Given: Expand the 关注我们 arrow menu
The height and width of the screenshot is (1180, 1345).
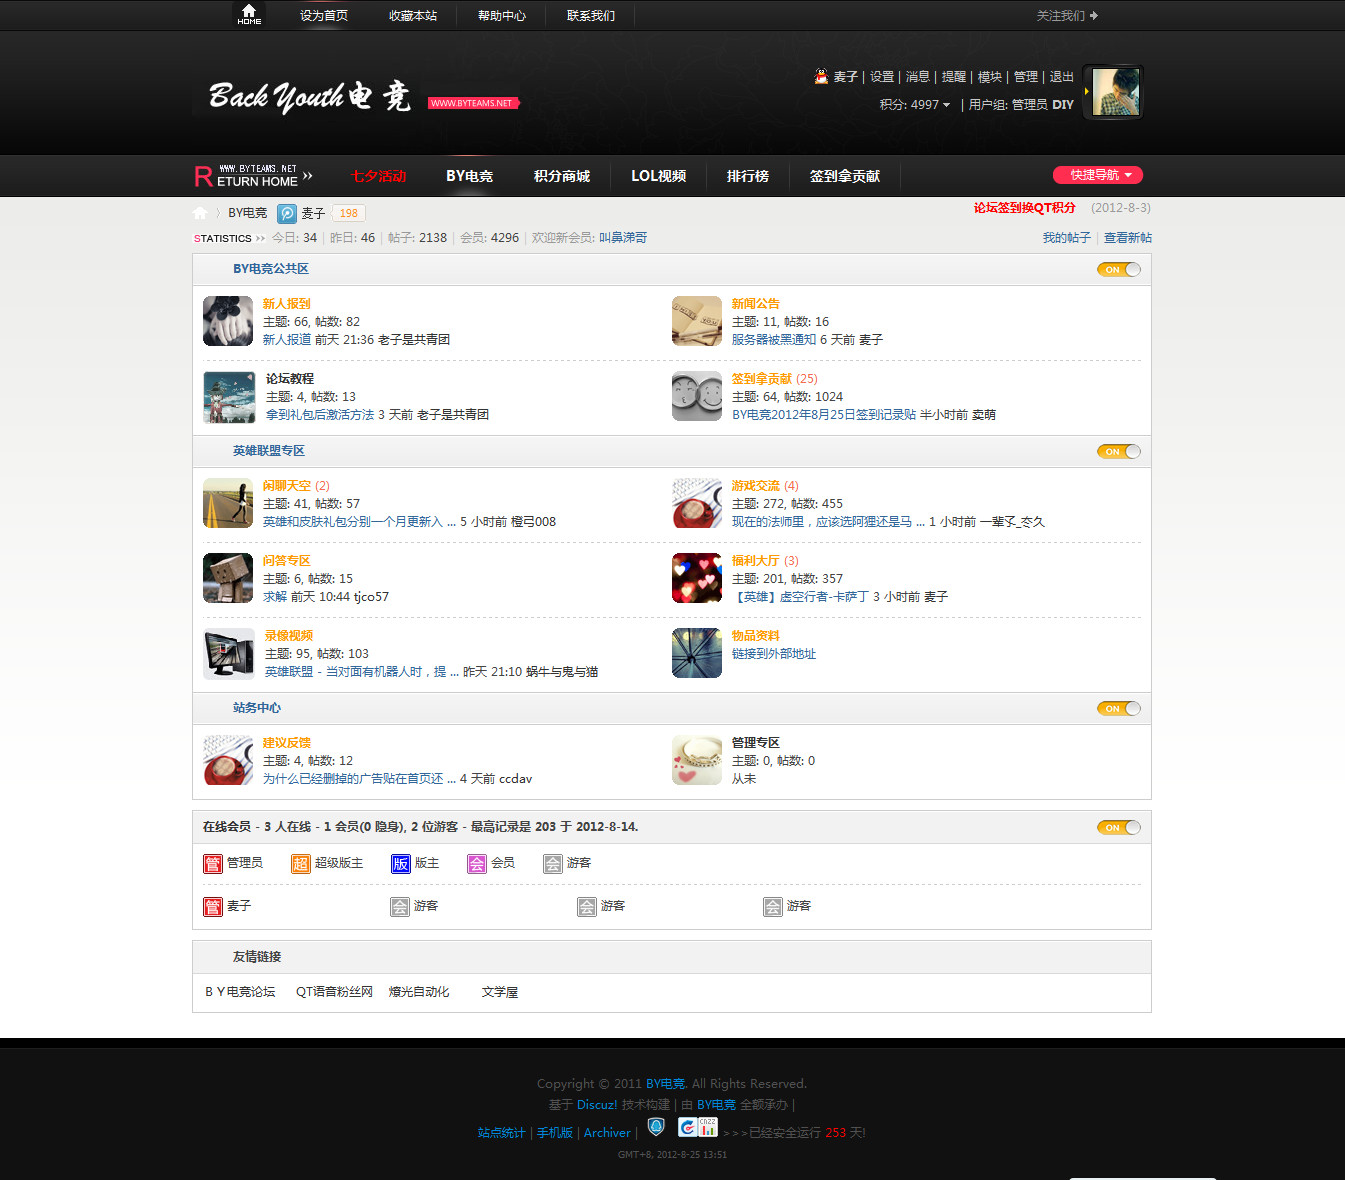Looking at the screenshot, I should coord(1067,15).
